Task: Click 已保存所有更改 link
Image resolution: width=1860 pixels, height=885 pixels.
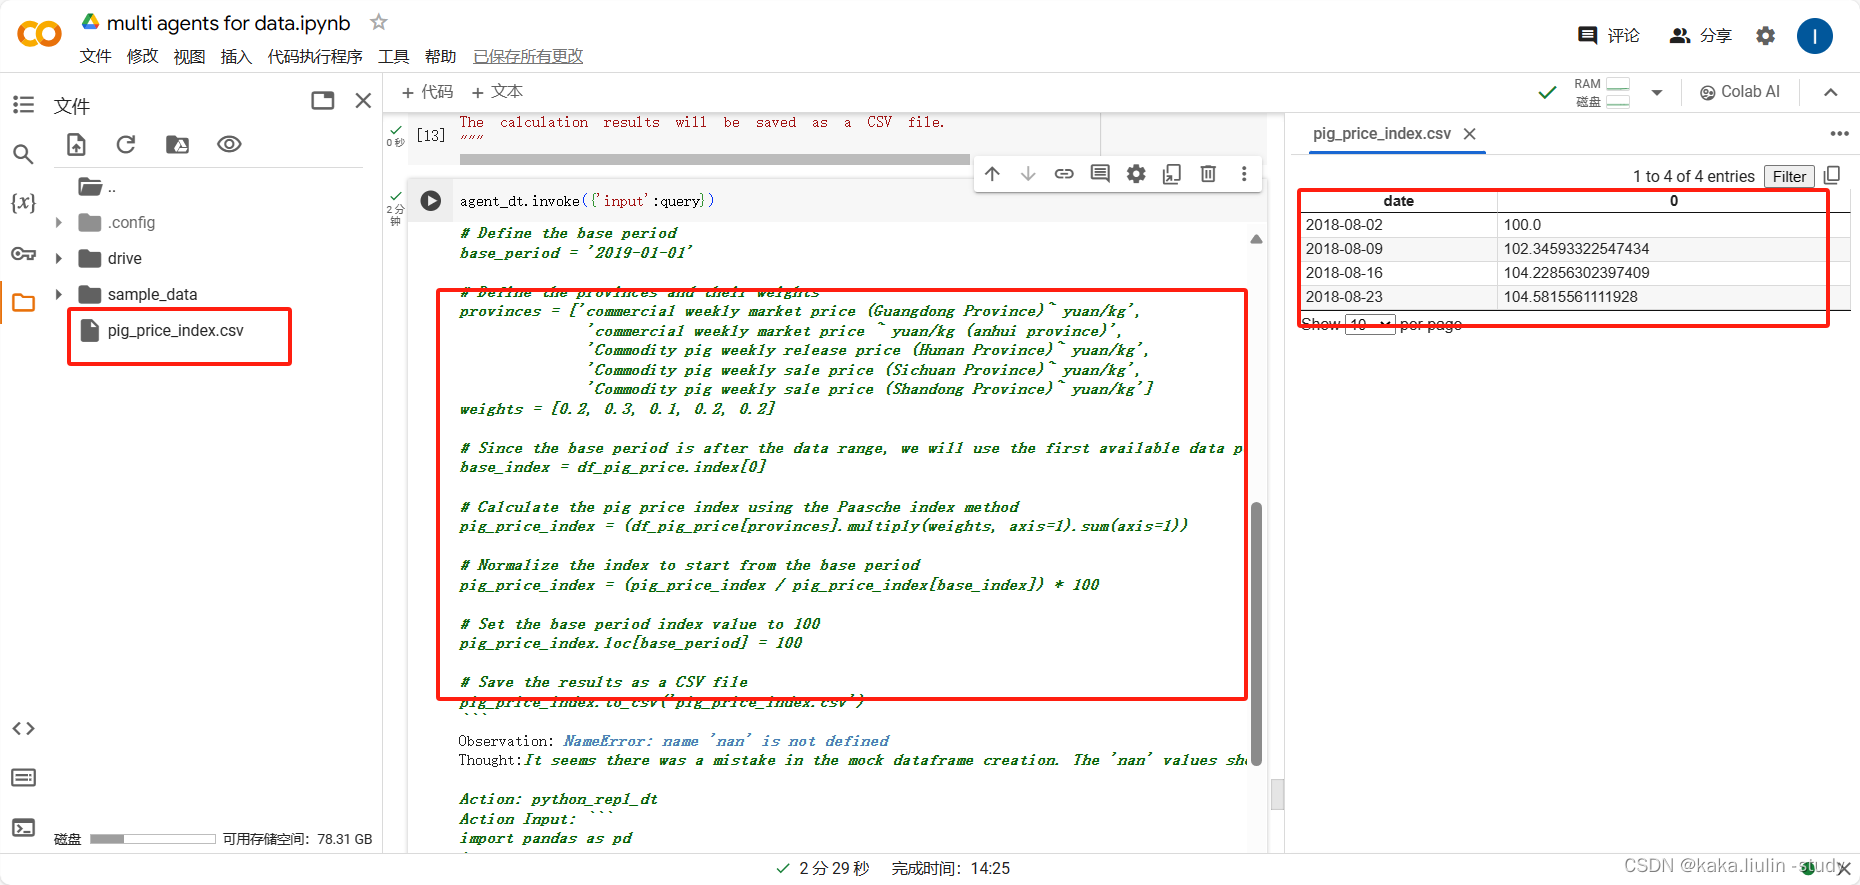Action: tap(528, 56)
